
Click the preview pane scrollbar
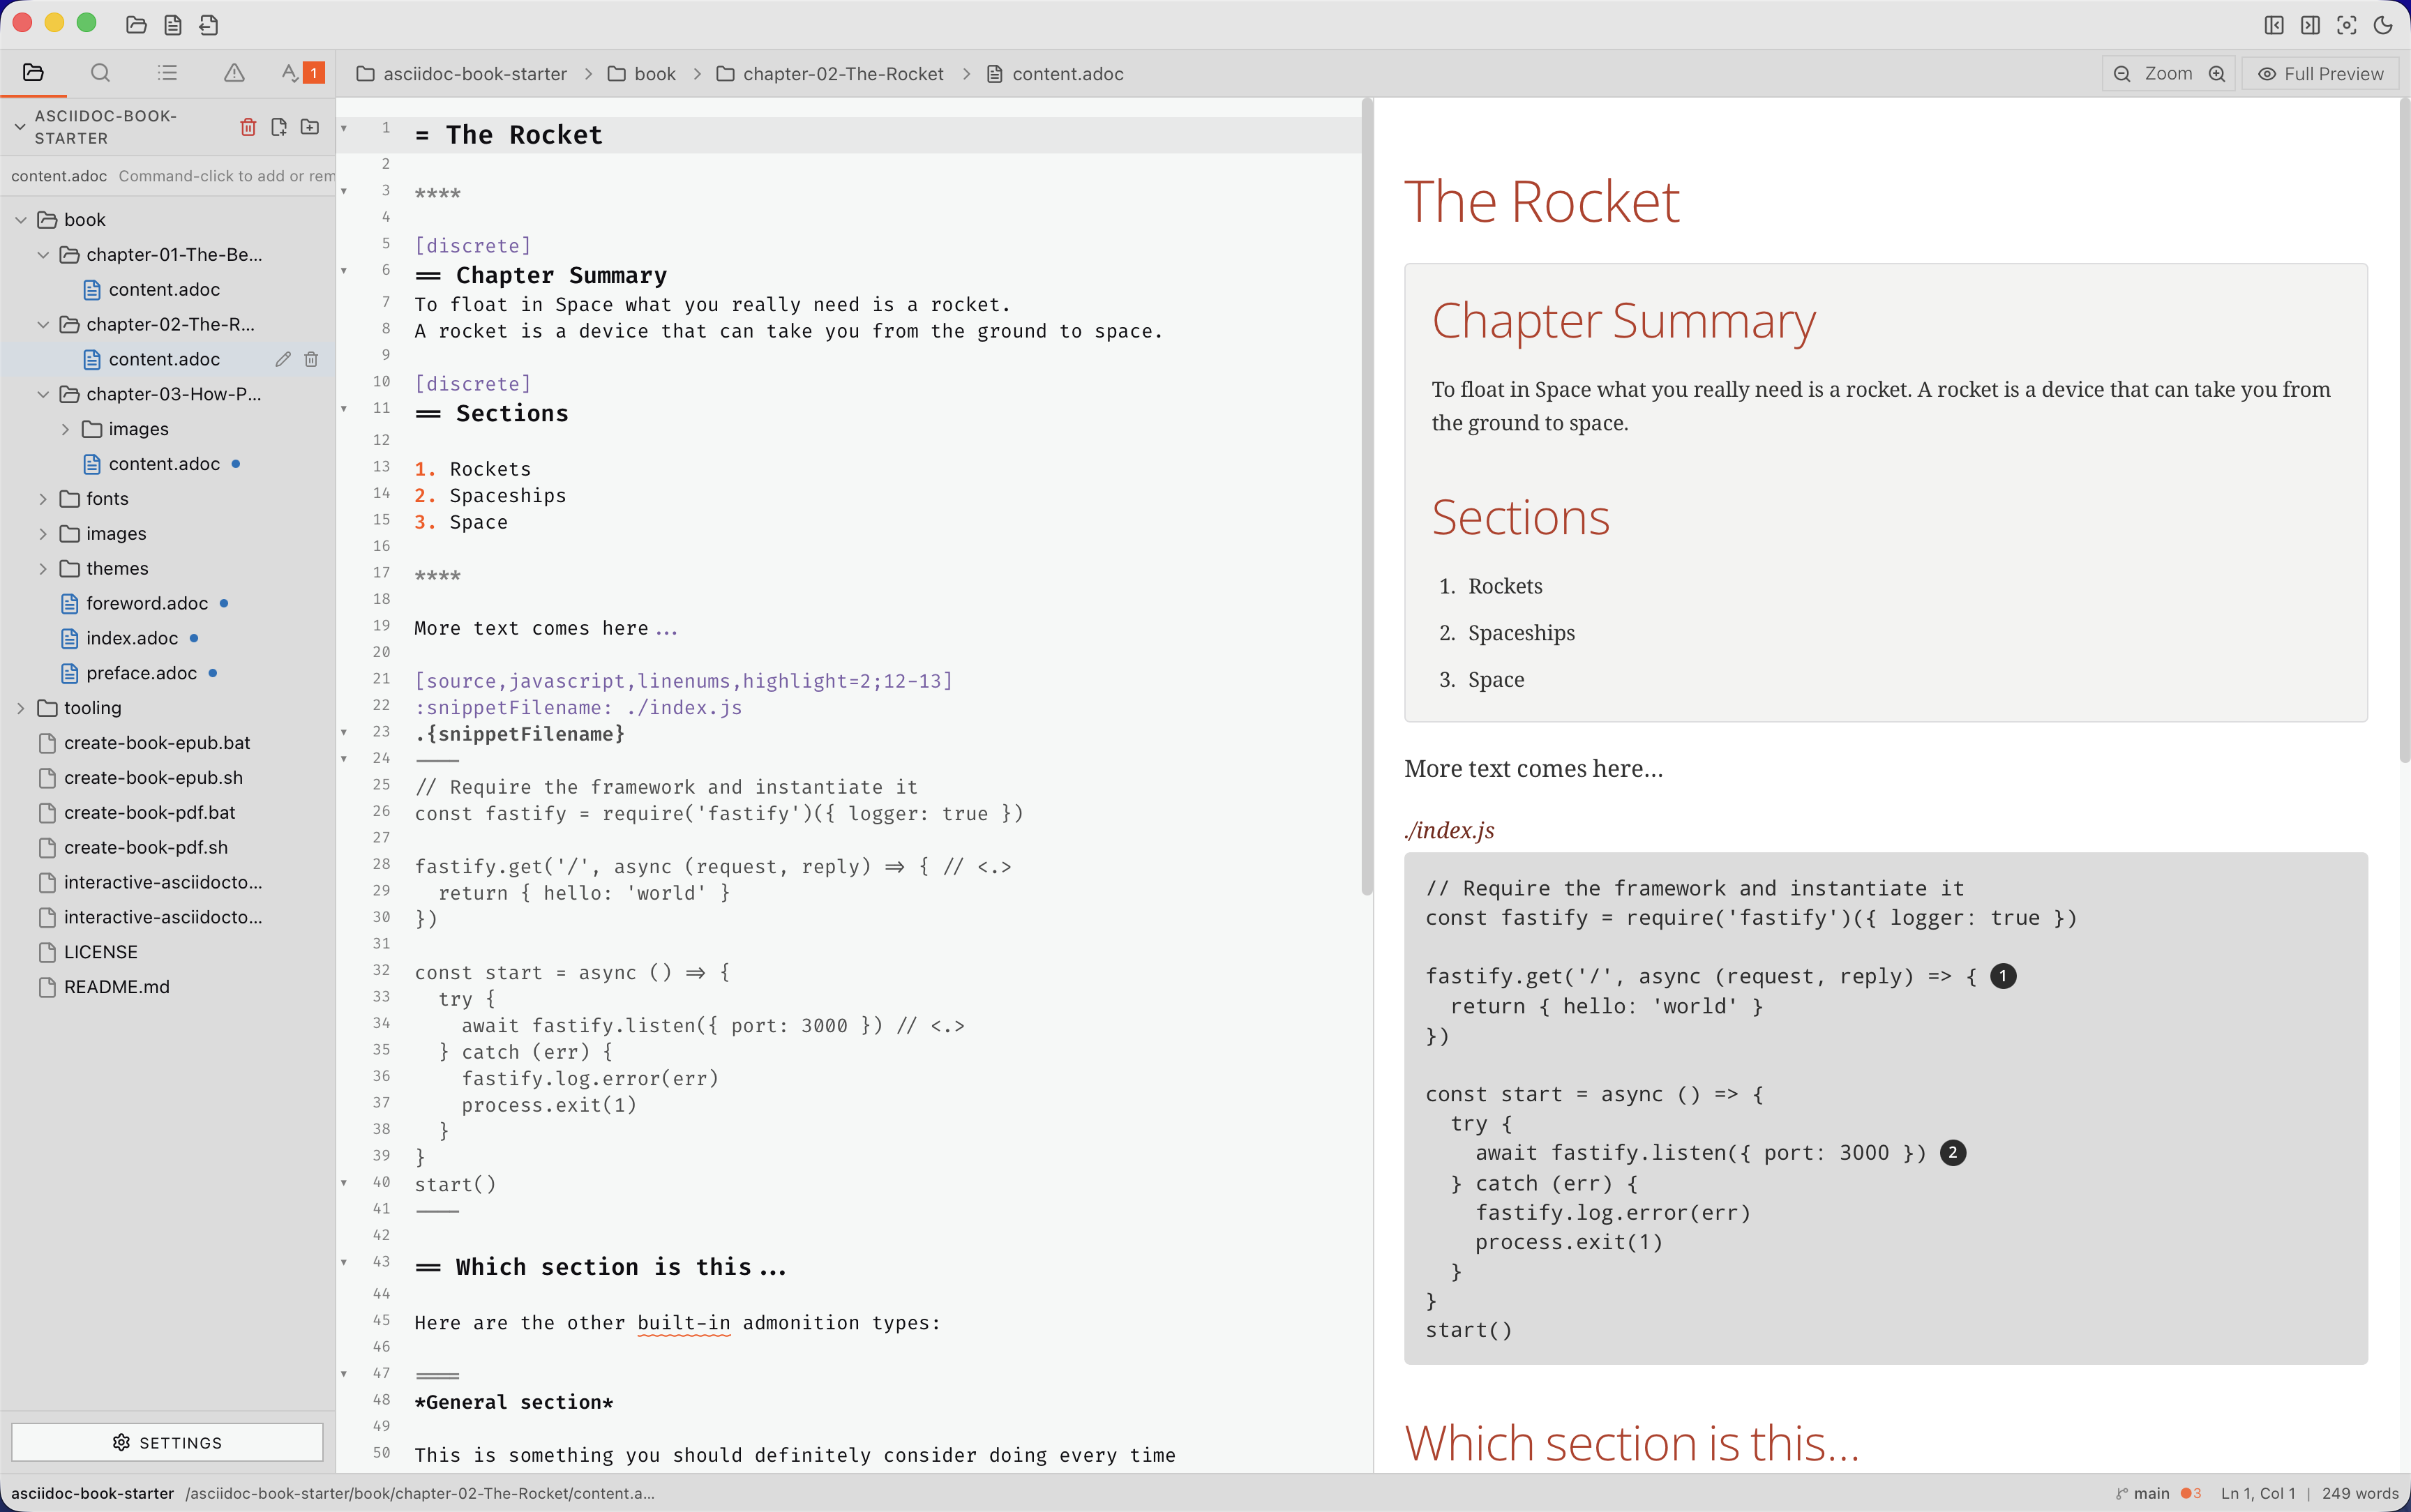coord(2404,430)
